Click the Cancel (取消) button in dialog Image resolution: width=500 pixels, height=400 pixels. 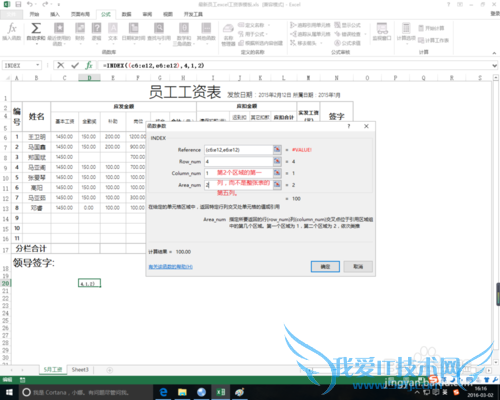click(358, 266)
